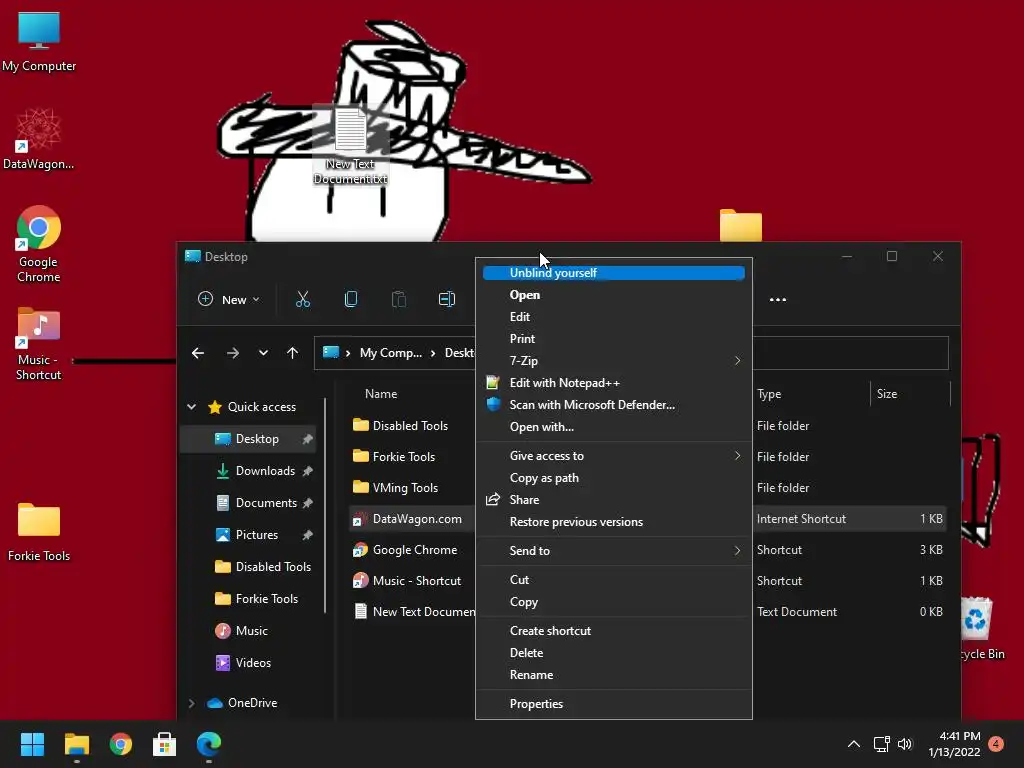Expand the OneDrive tree node
Screen dimensions: 1024x768
tap(191, 703)
